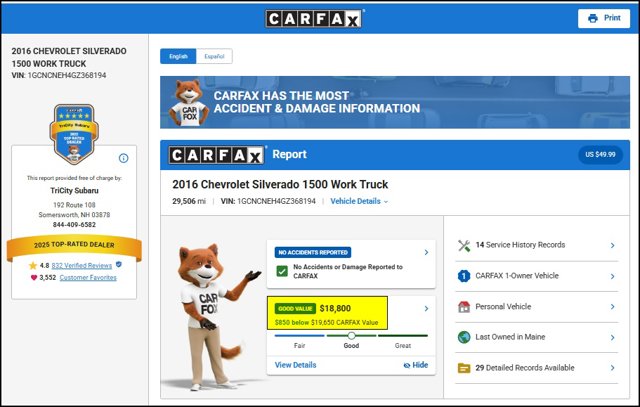640x407 pixels.
Task: Open 832 Verified Reviews link
Action: [82, 266]
